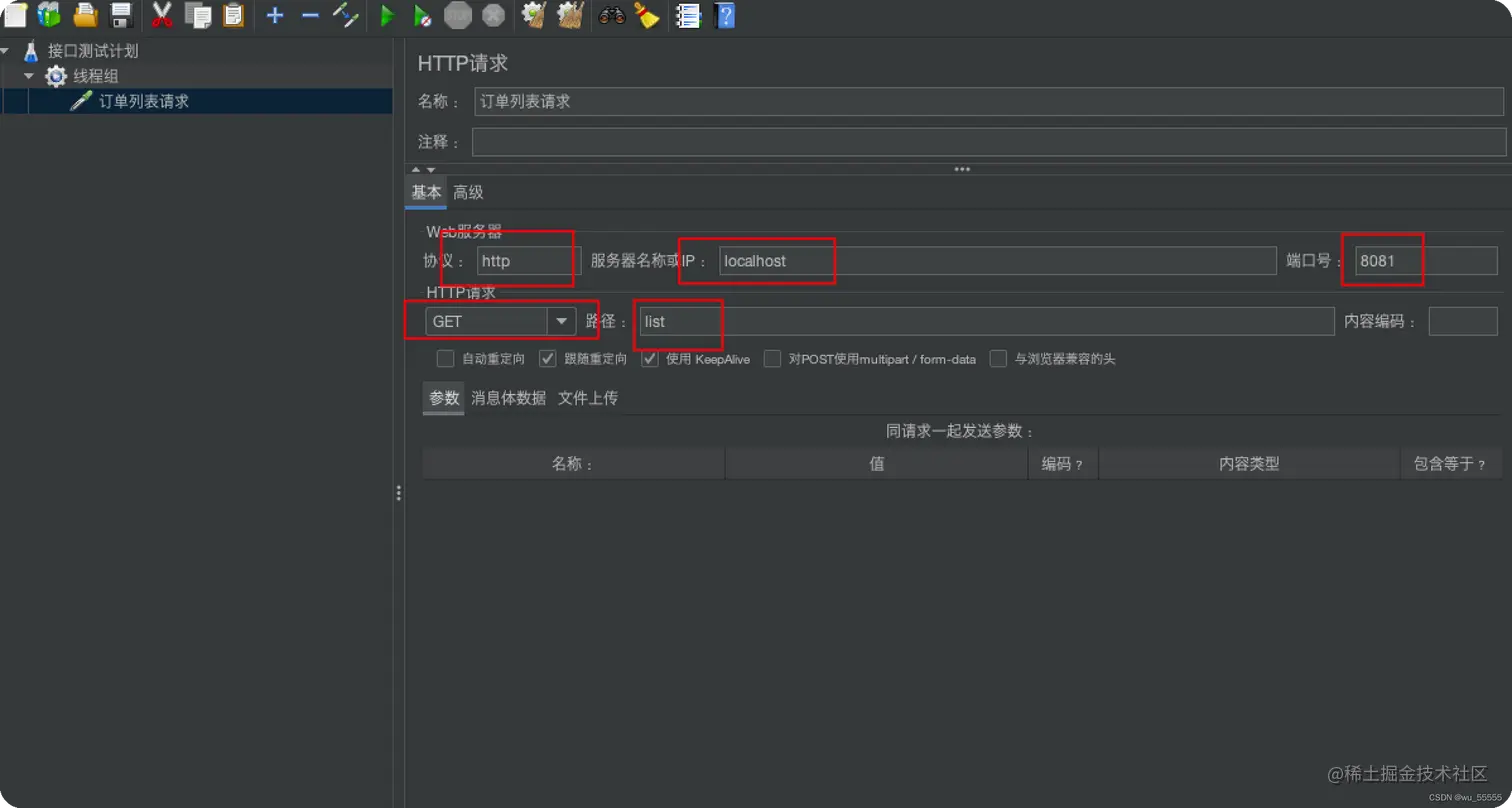Click the Stop test icon
1512x808 pixels.
[x=457, y=15]
